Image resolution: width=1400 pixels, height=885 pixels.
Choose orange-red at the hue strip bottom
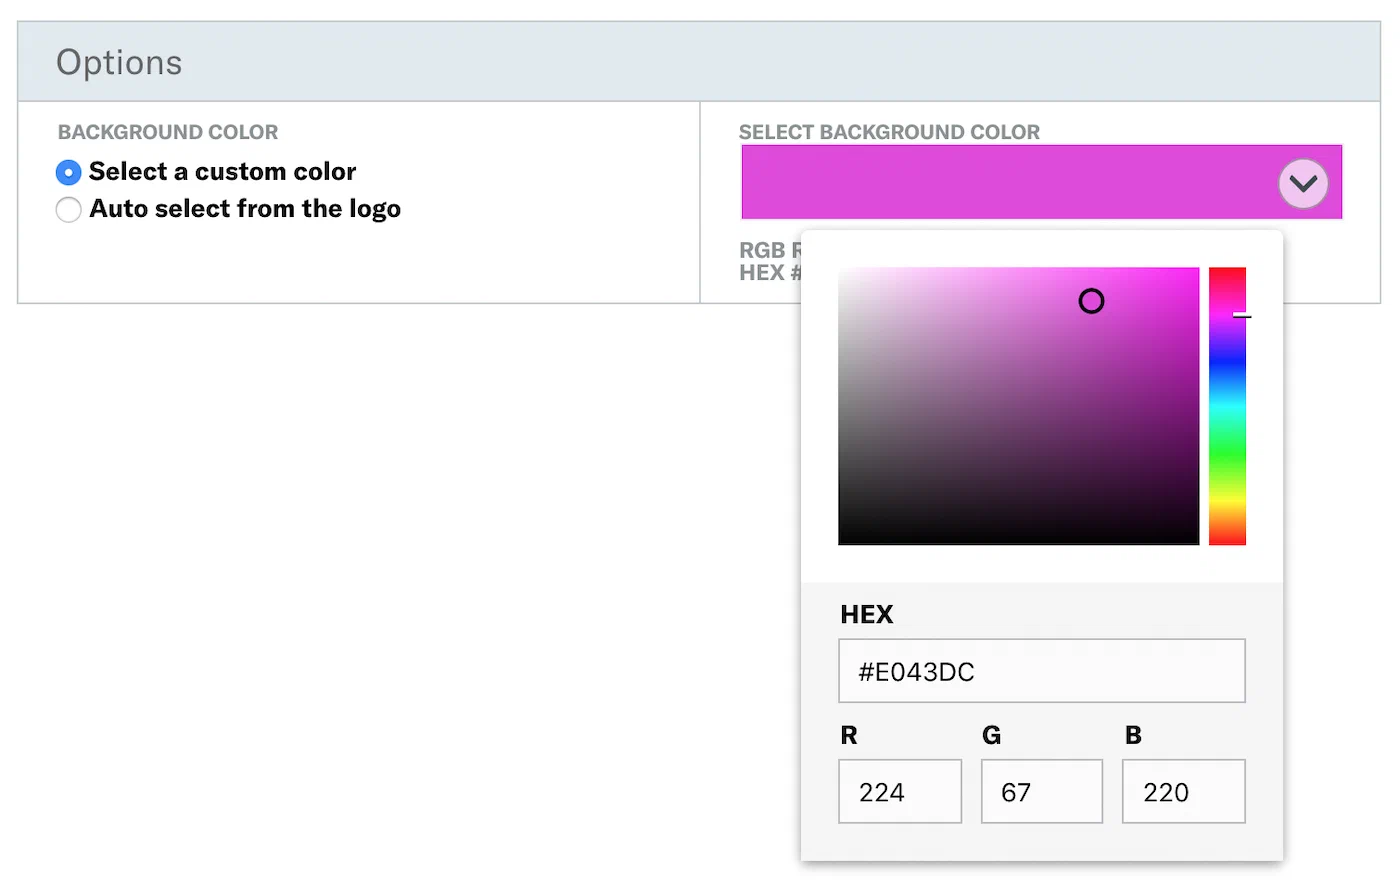[x=1227, y=535]
